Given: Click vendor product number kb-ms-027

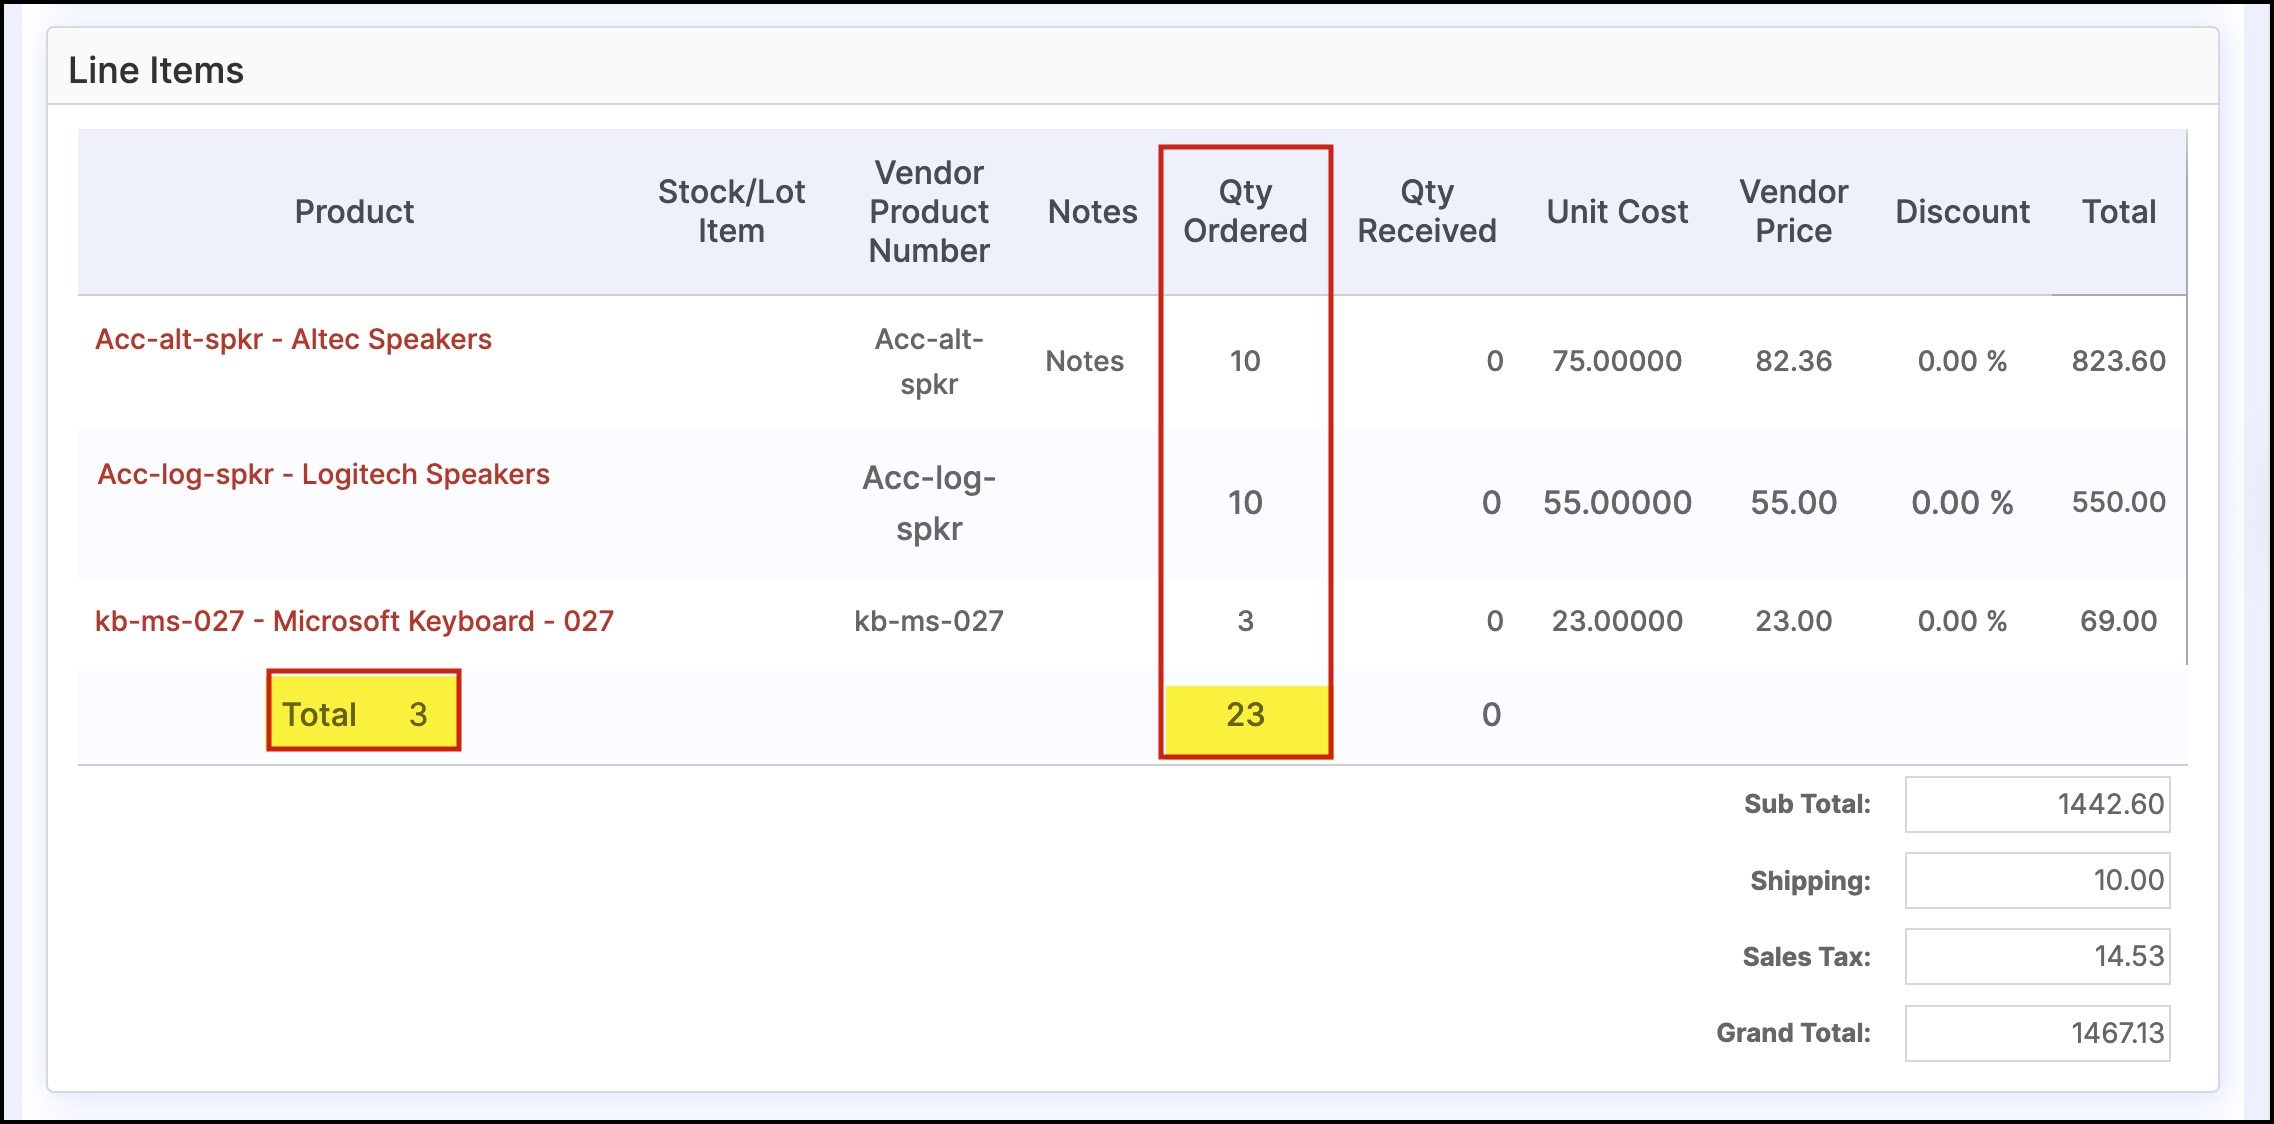Looking at the screenshot, I should tap(929, 621).
